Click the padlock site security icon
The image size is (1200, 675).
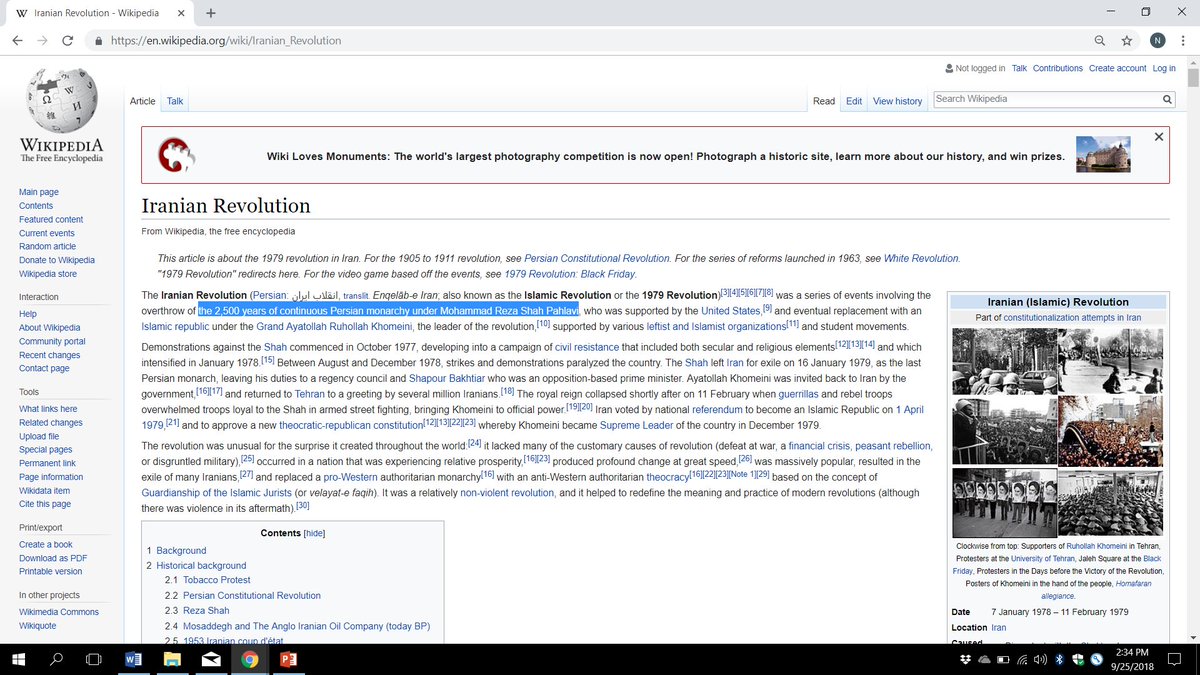[x=98, y=41]
